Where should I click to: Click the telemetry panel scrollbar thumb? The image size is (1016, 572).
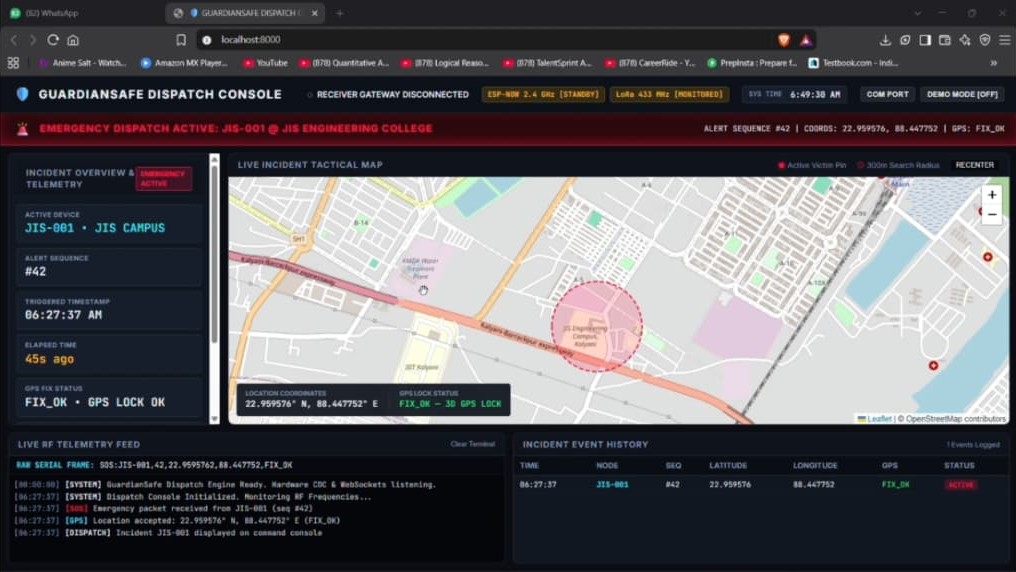[x=214, y=254]
